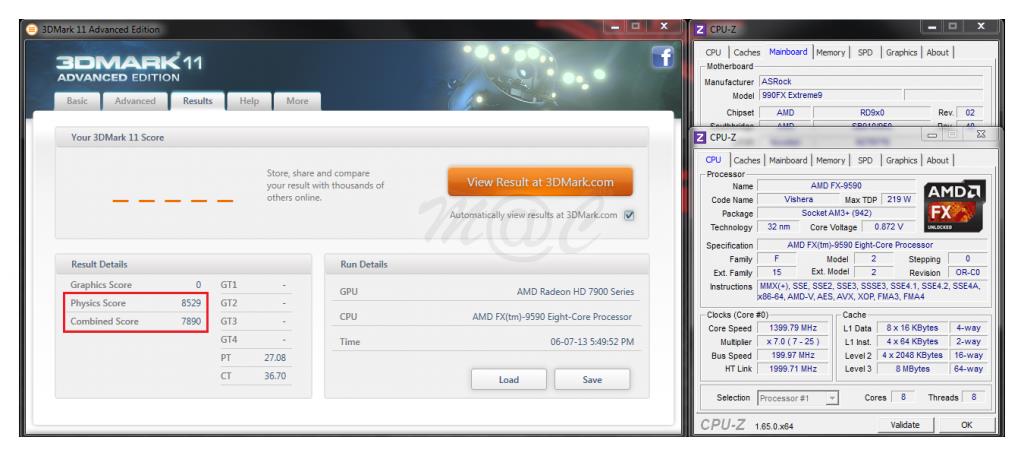The image size is (1024, 455).
Task: Click the Core Speed value 1399.79 MHz
Action: pyautogui.click(x=790, y=328)
